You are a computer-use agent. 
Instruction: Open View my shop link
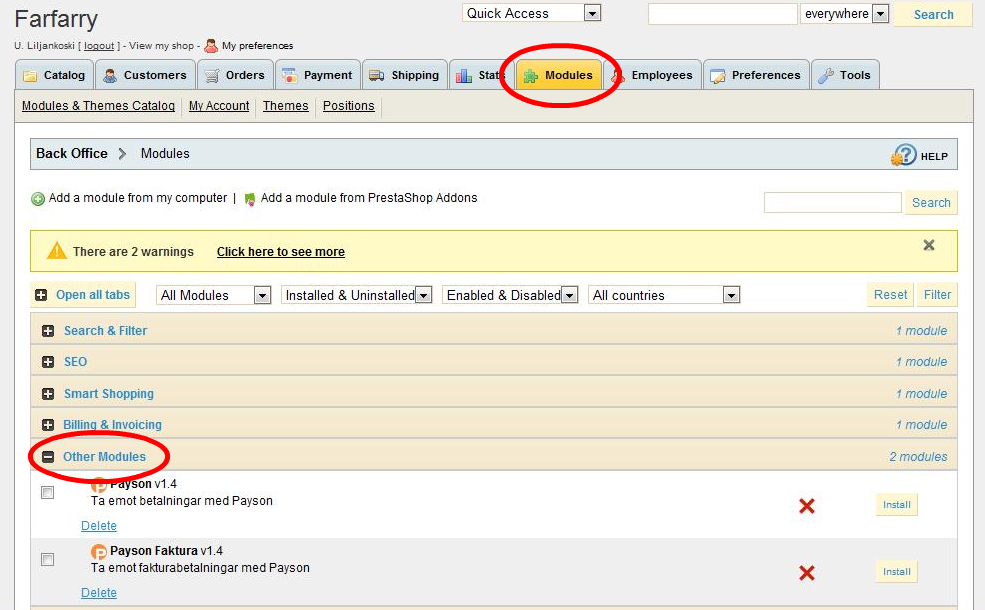click(161, 46)
